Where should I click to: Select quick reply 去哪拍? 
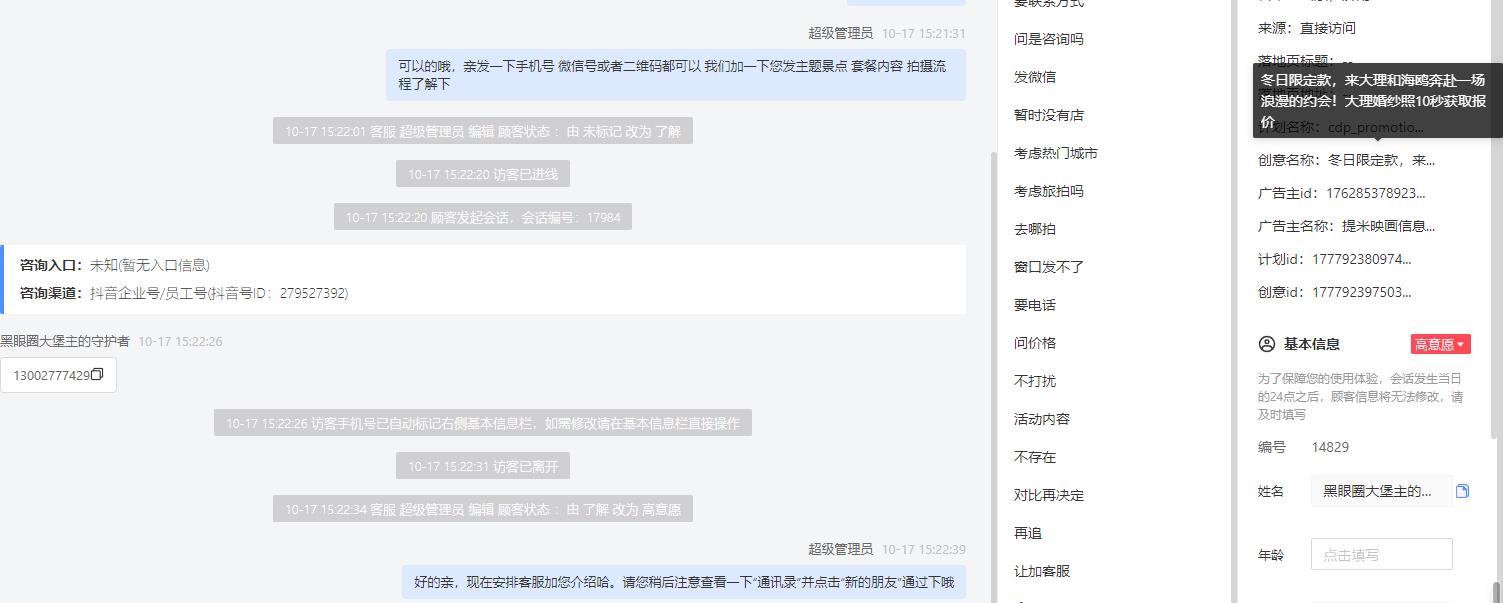click(1034, 229)
